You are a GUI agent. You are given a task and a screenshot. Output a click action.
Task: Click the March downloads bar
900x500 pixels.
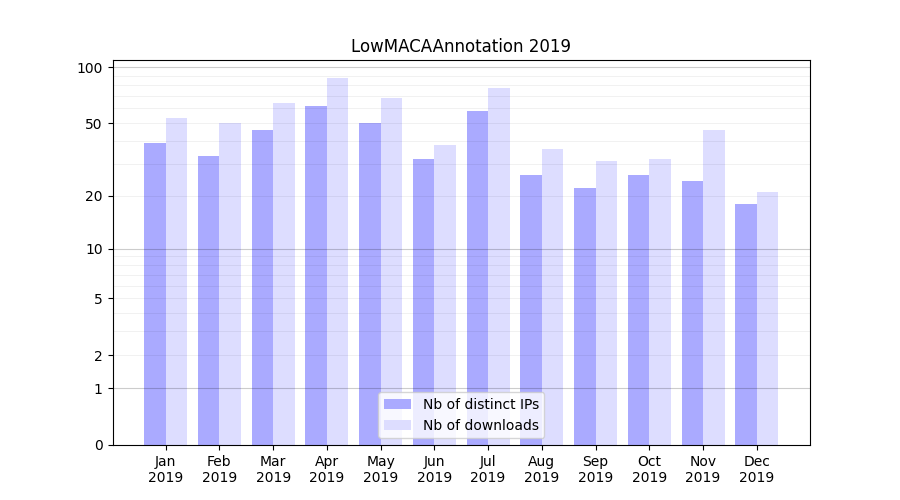pos(284,273)
